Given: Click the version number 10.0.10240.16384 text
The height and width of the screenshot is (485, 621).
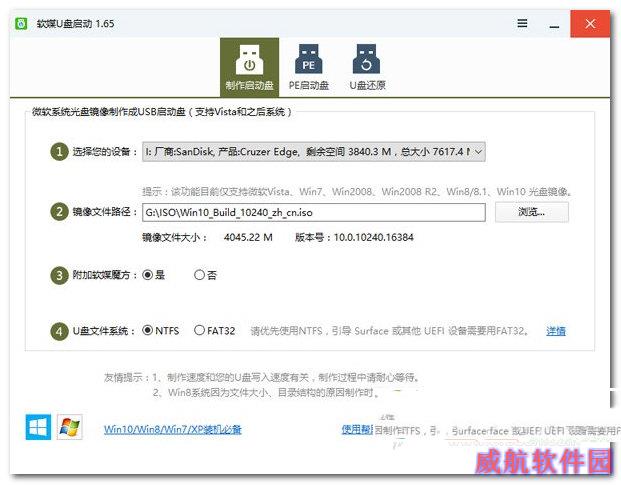Looking at the screenshot, I should click(373, 238).
